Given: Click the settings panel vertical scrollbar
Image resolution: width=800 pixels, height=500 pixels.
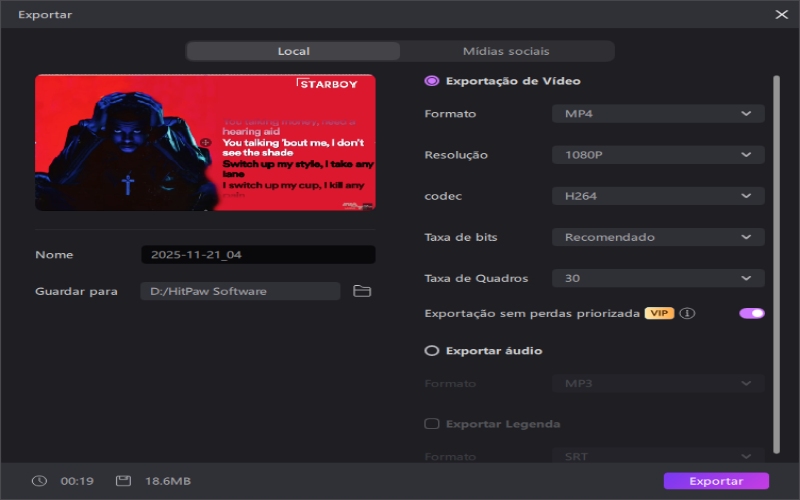Looking at the screenshot, I should coord(777,264).
